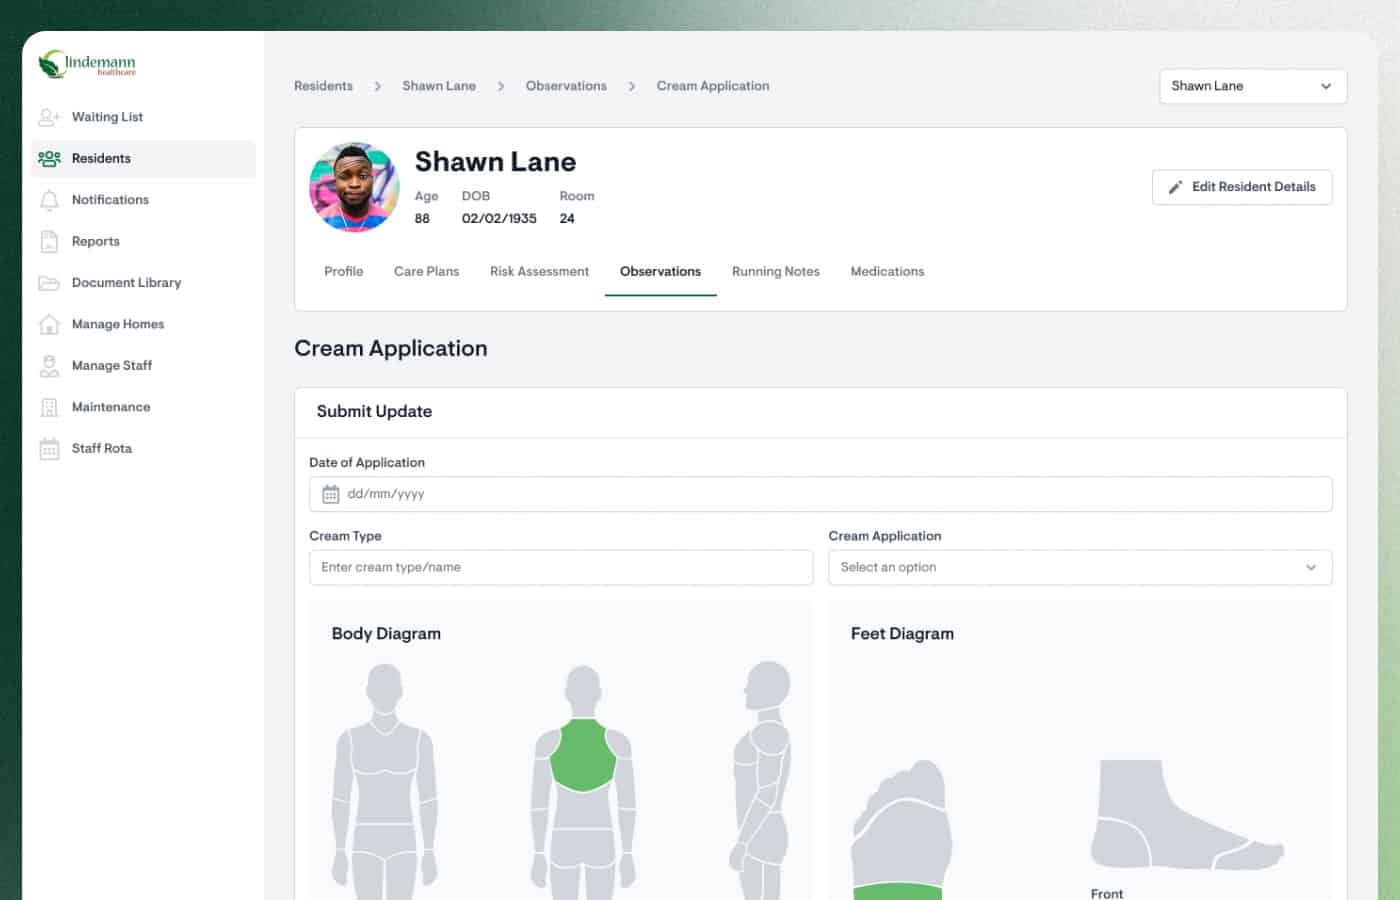Screen dimensions: 1400x900
Task: Click the chevron after Residents breadcrumb
Action: click(377, 86)
